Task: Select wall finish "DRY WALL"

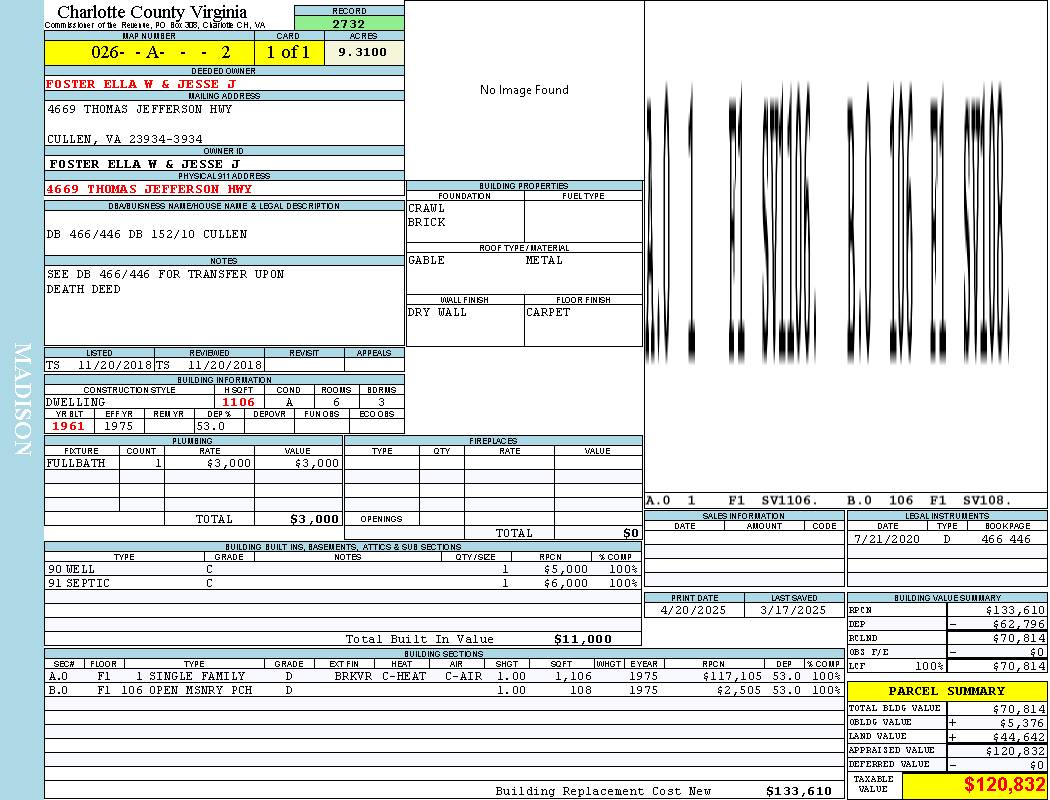Action: click(x=437, y=313)
